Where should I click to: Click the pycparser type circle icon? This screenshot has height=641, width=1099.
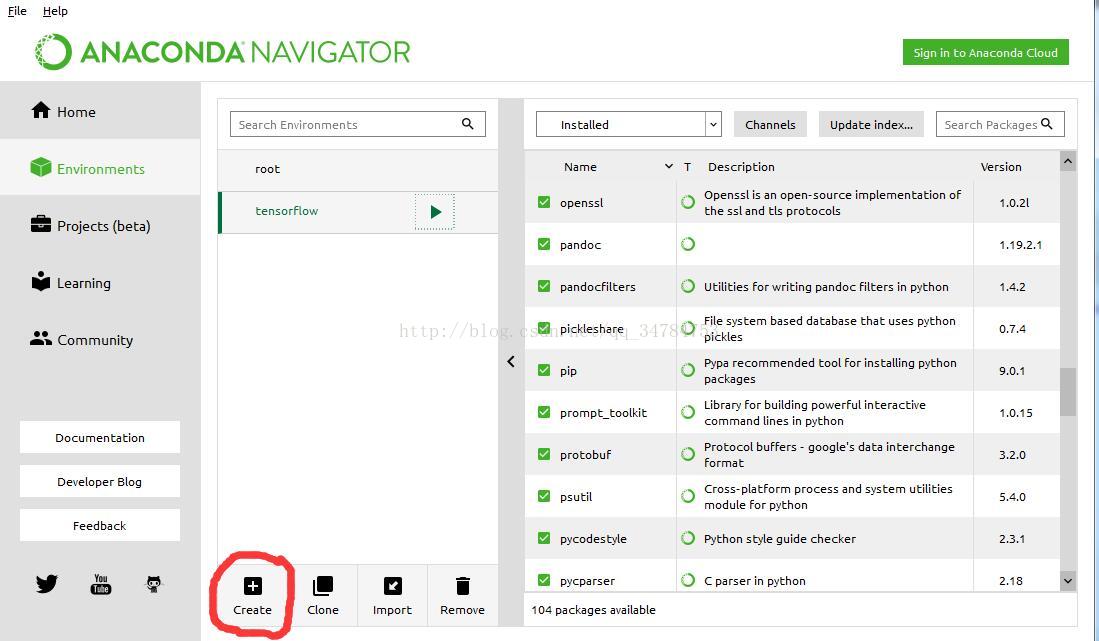688,581
